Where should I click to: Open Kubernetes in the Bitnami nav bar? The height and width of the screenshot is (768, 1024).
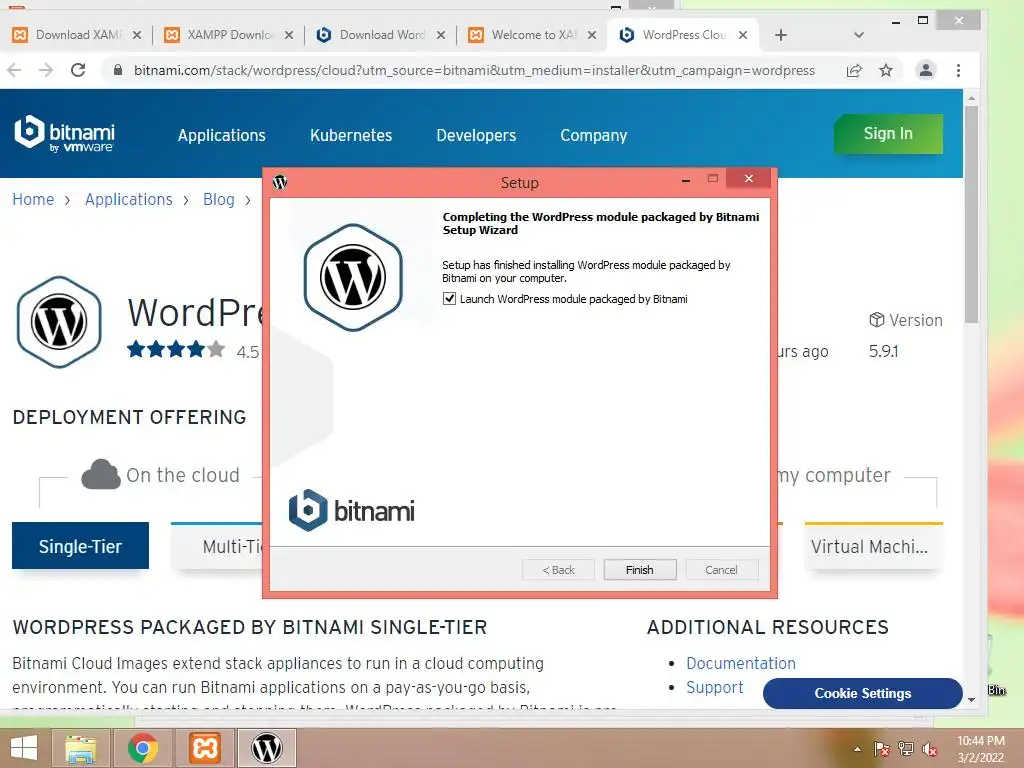351,135
